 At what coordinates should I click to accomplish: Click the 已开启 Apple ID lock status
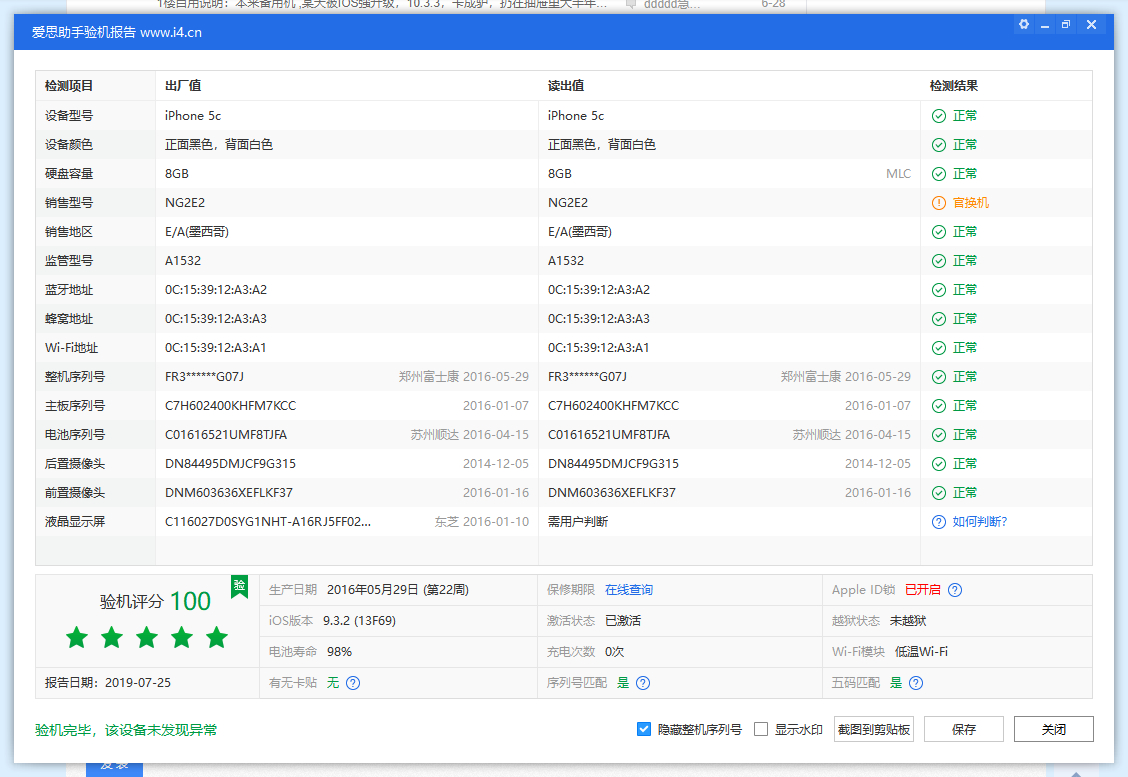point(923,590)
